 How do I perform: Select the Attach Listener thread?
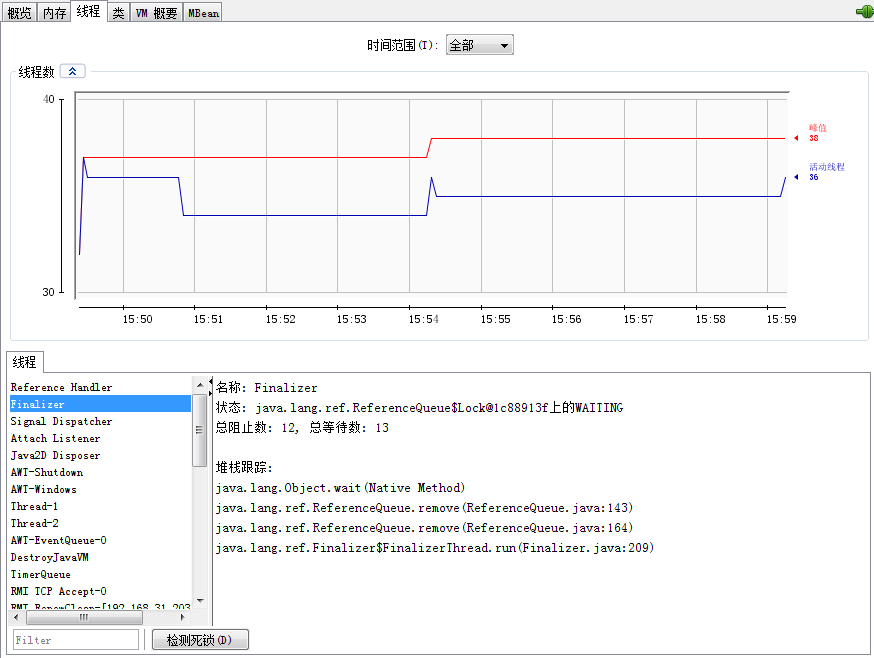55,438
